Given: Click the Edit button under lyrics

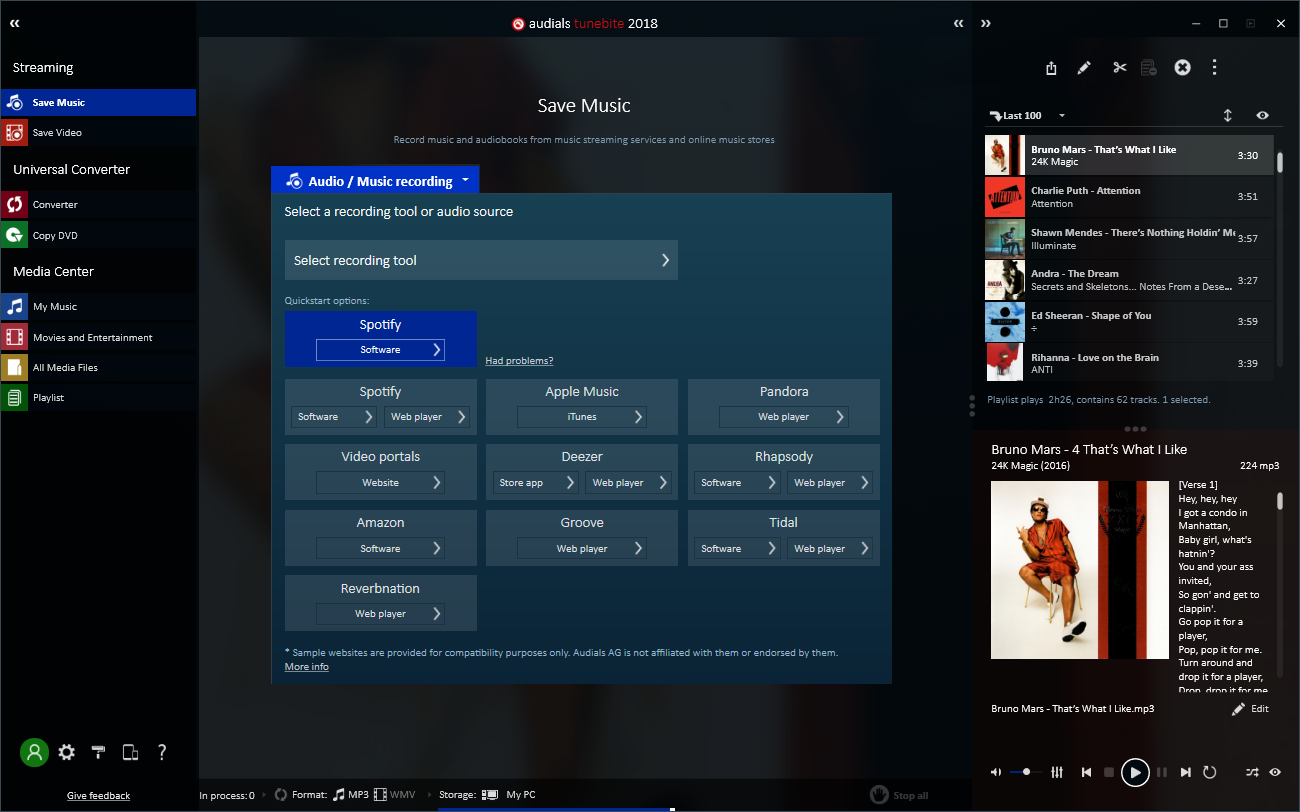Looking at the screenshot, I should [x=1250, y=709].
